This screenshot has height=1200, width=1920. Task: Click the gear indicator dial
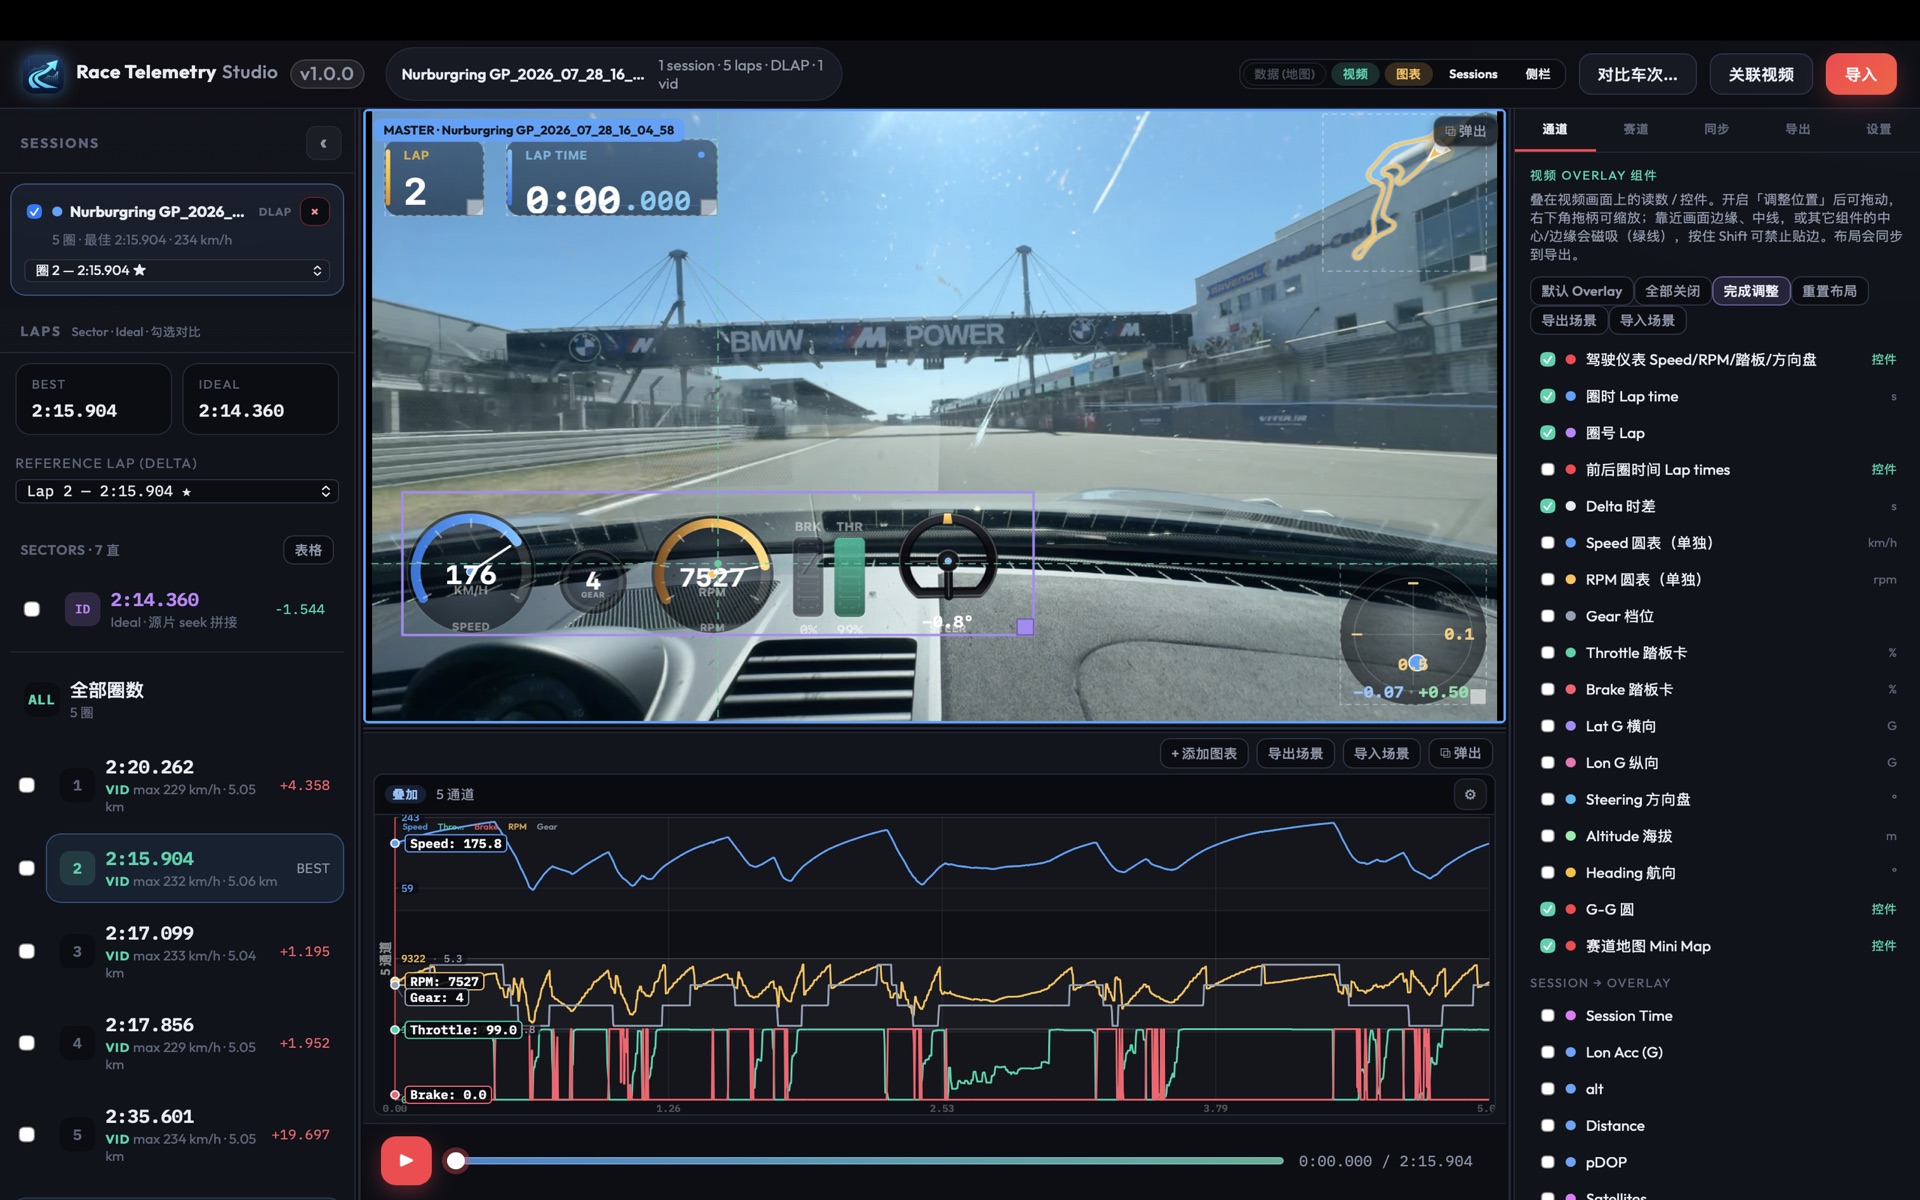pos(593,580)
